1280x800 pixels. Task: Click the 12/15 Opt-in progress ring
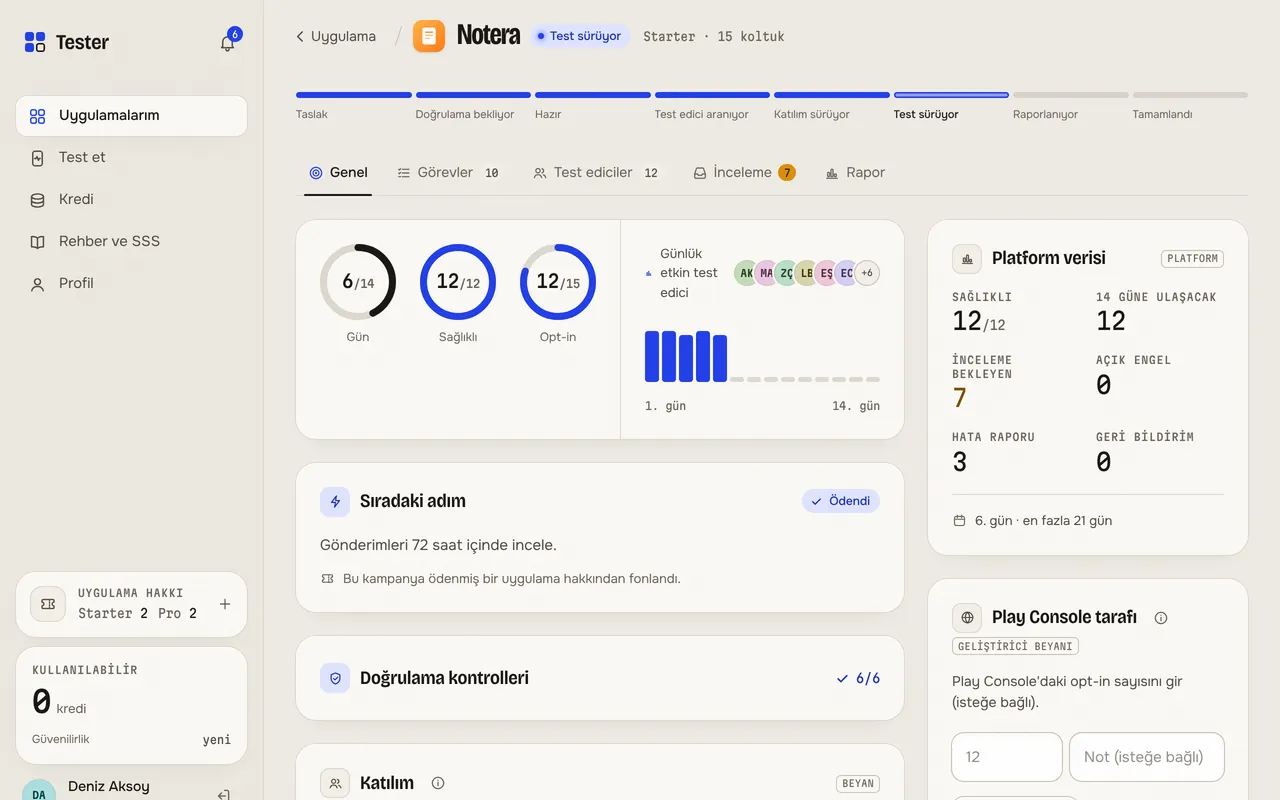[x=558, y=282]
